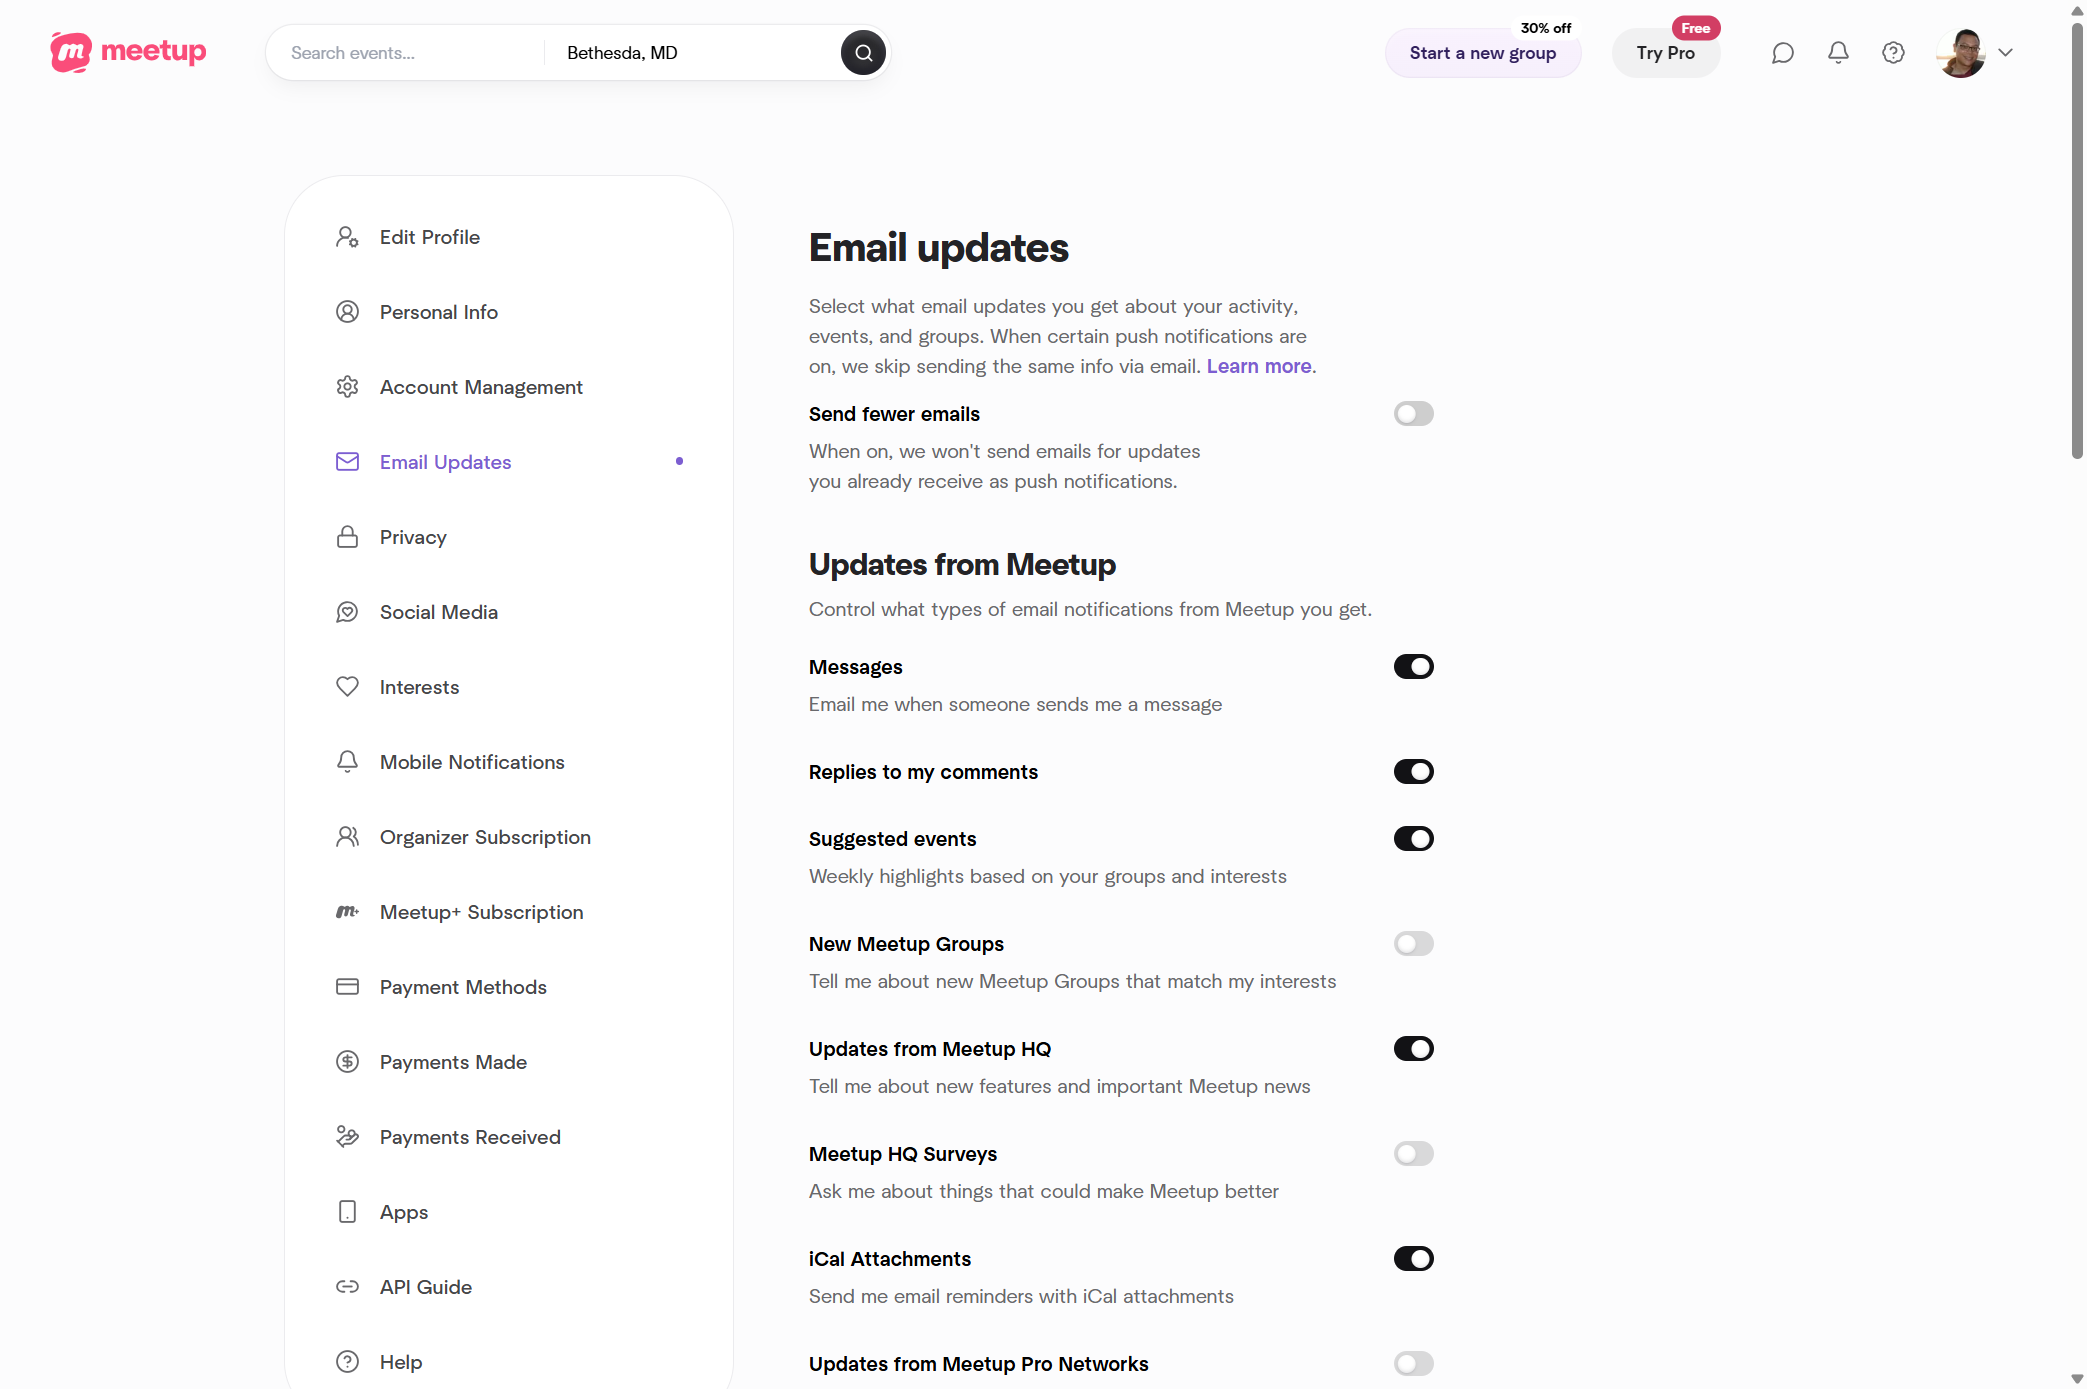Viewport: 2087px width, 1389px height.
Task: Click the scrollbar down arrow
Action: coord(2077,1379)
